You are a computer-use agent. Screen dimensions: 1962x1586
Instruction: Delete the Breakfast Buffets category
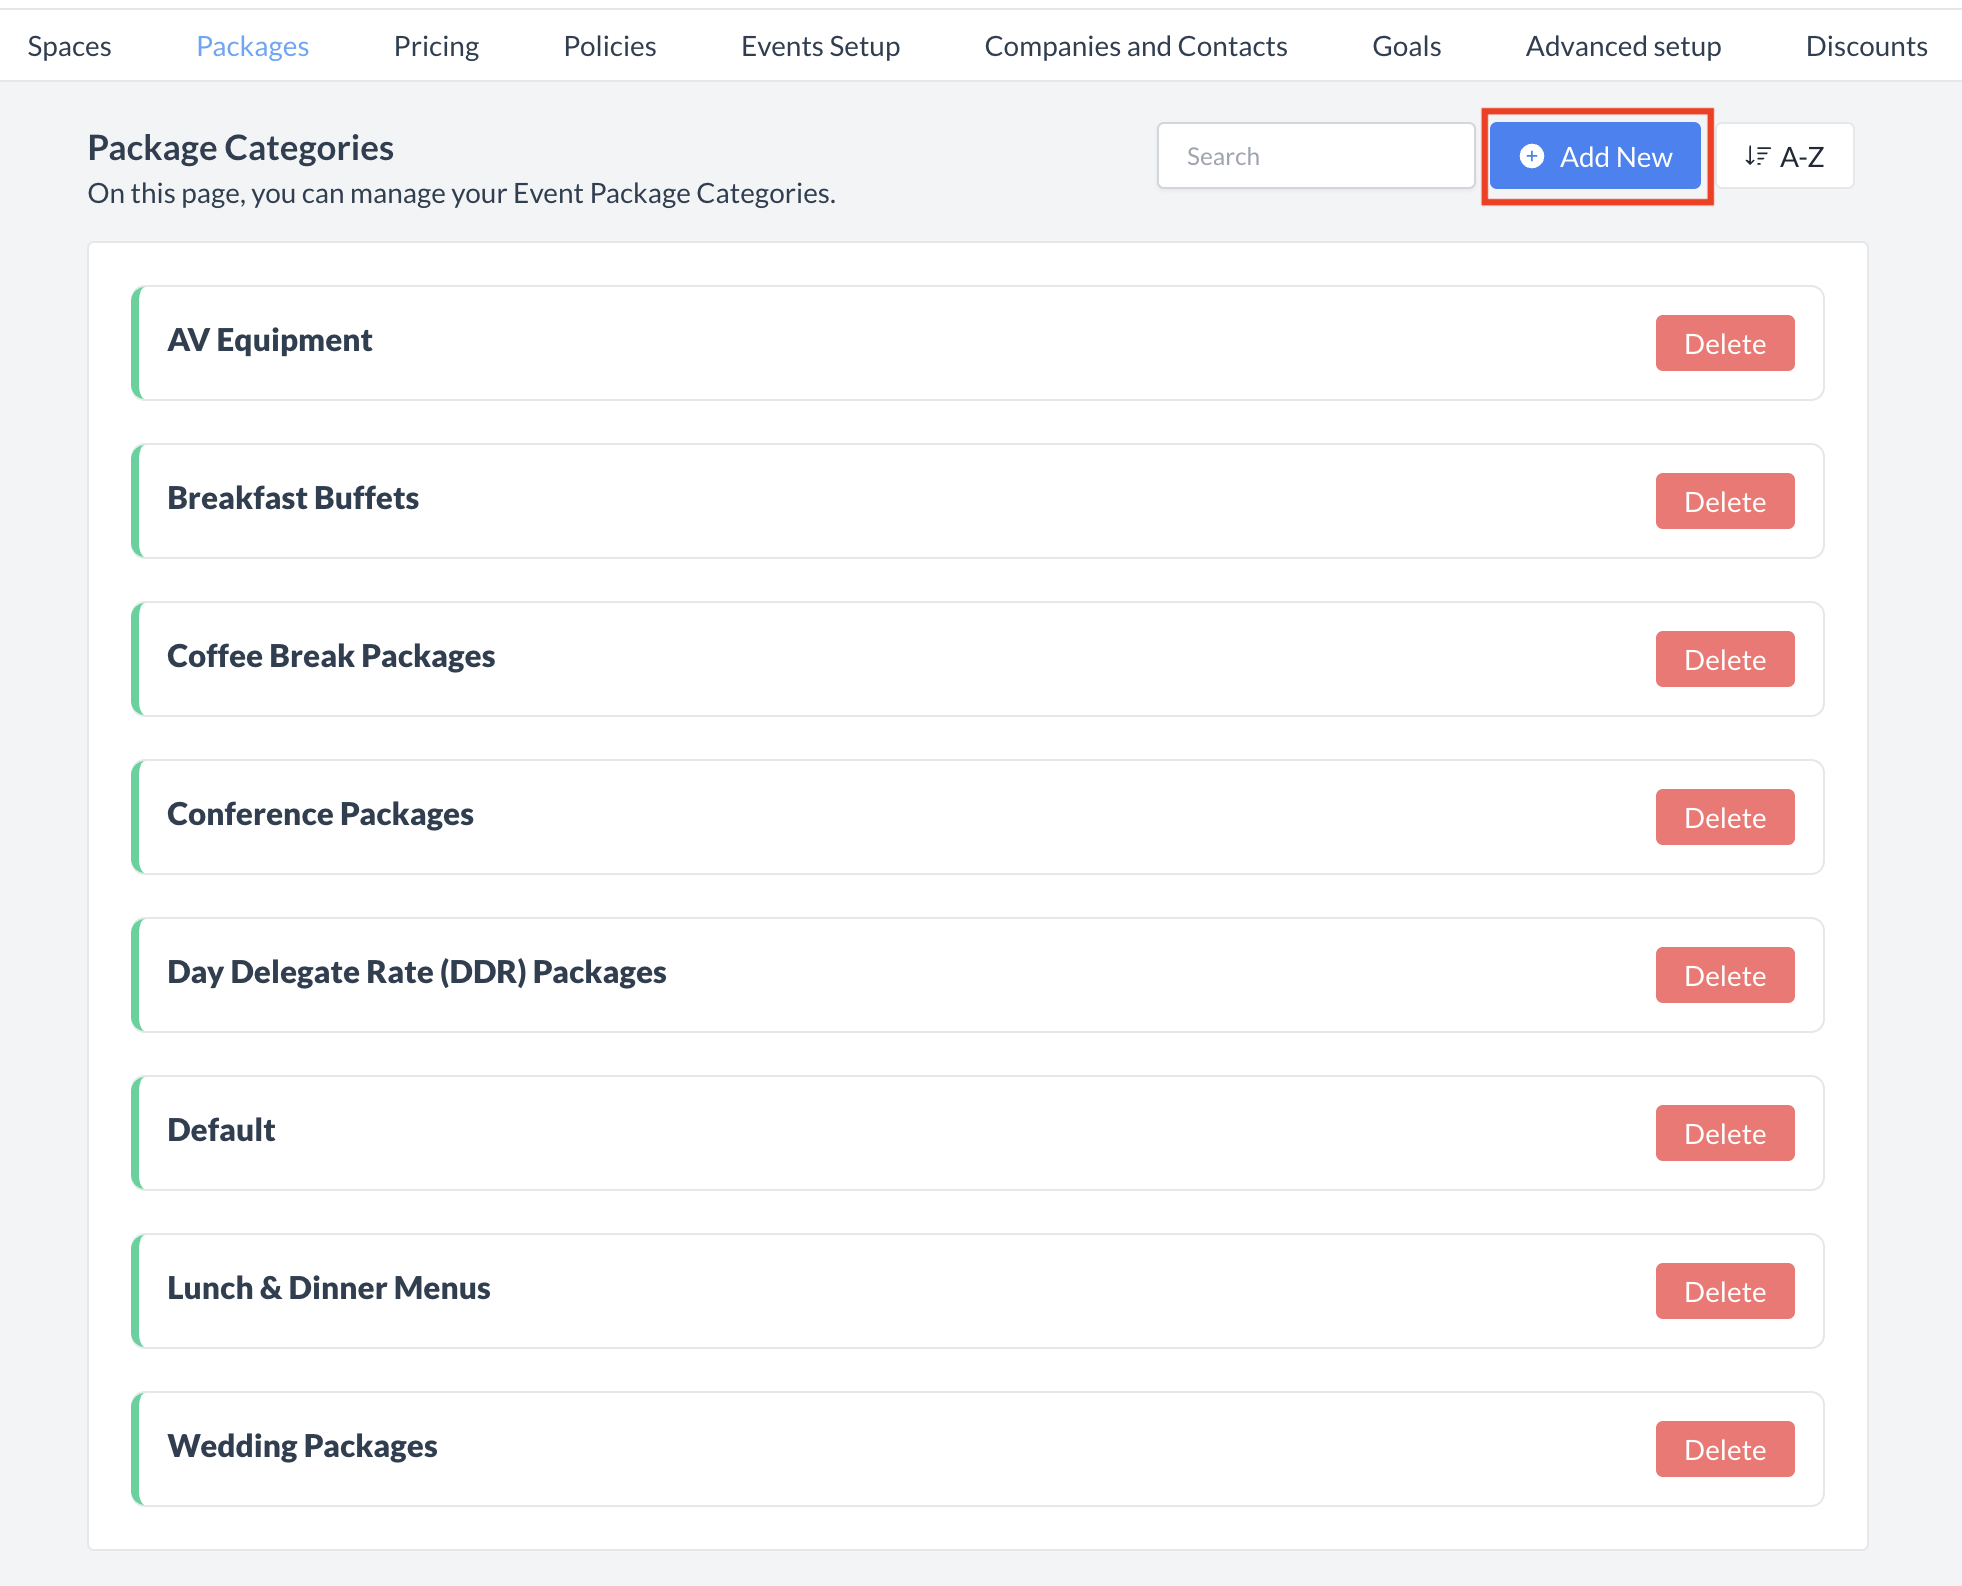pos(1724,501)
